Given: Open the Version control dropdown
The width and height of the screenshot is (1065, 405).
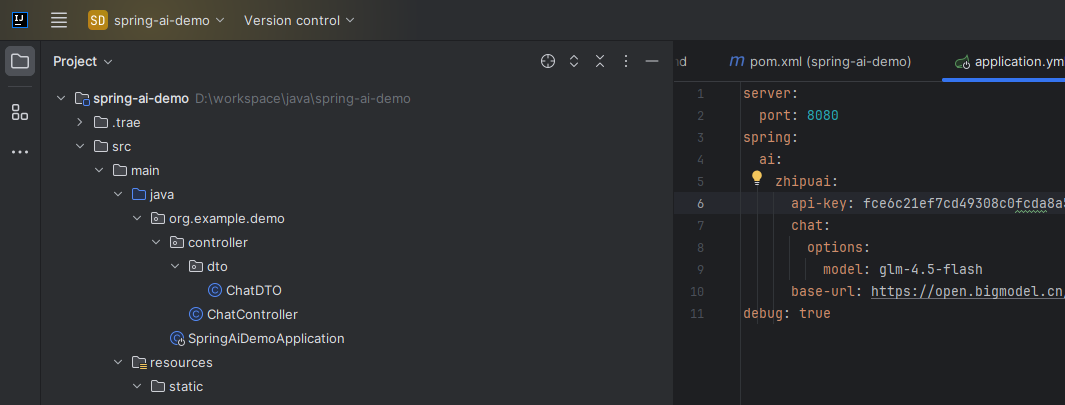Looking at the screenshot, I should 299,20.
